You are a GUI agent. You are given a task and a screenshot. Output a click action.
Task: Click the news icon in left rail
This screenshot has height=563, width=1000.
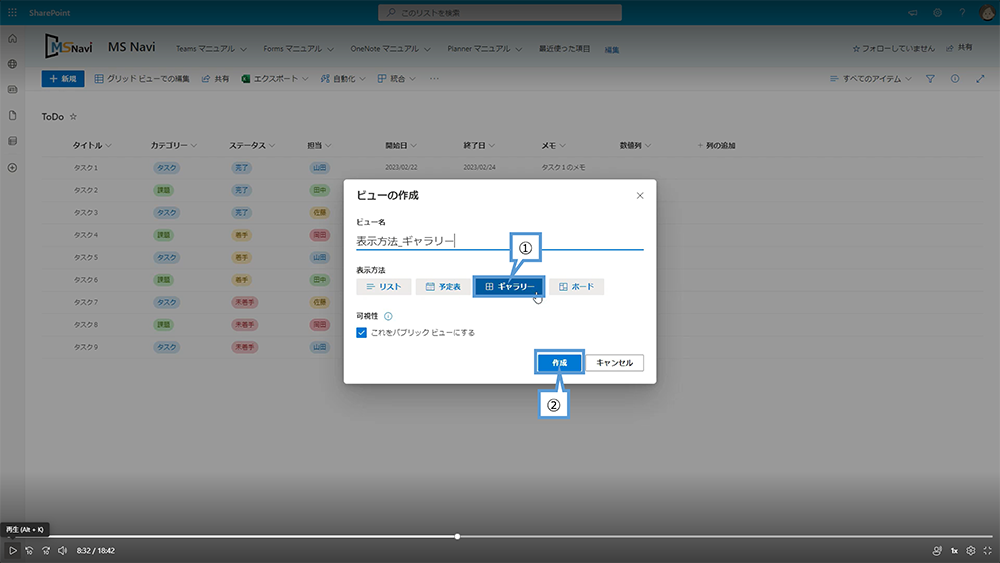click(x=12, y=90)
